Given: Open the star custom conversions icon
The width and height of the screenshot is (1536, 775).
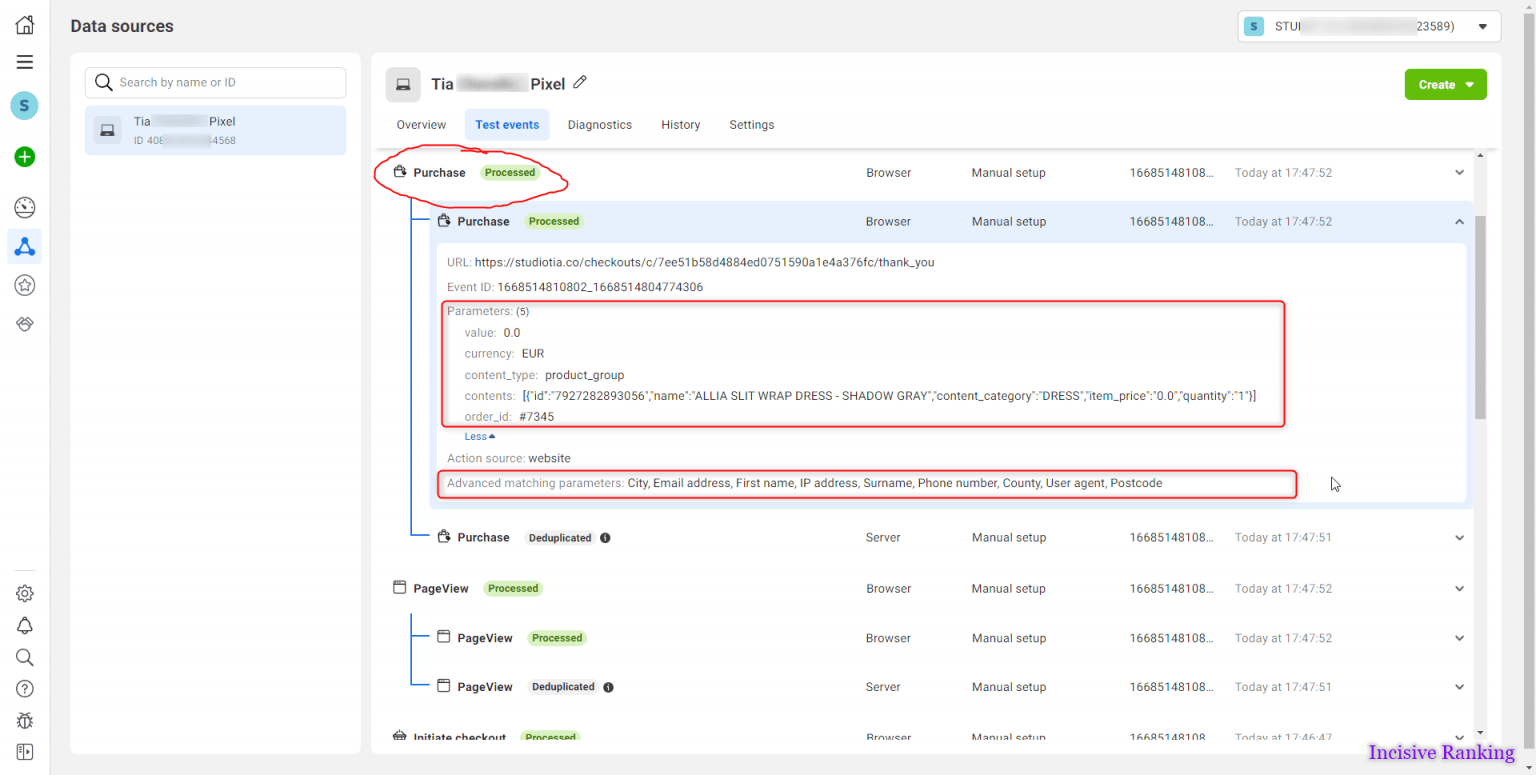Looking at the screenshot, I should point(25,285).
